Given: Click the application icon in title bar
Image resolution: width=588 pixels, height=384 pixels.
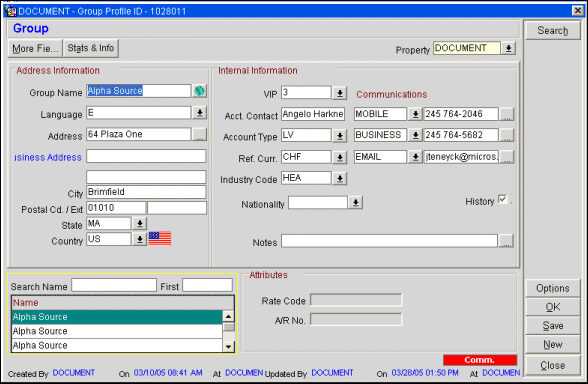Looking at the screenshot, I should click(11, 11).
